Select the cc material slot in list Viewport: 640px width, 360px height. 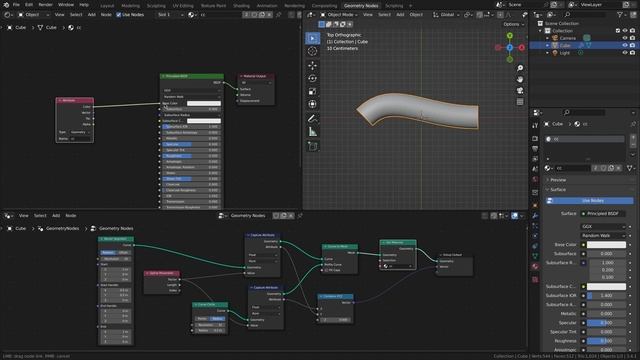tap(585, 139)
